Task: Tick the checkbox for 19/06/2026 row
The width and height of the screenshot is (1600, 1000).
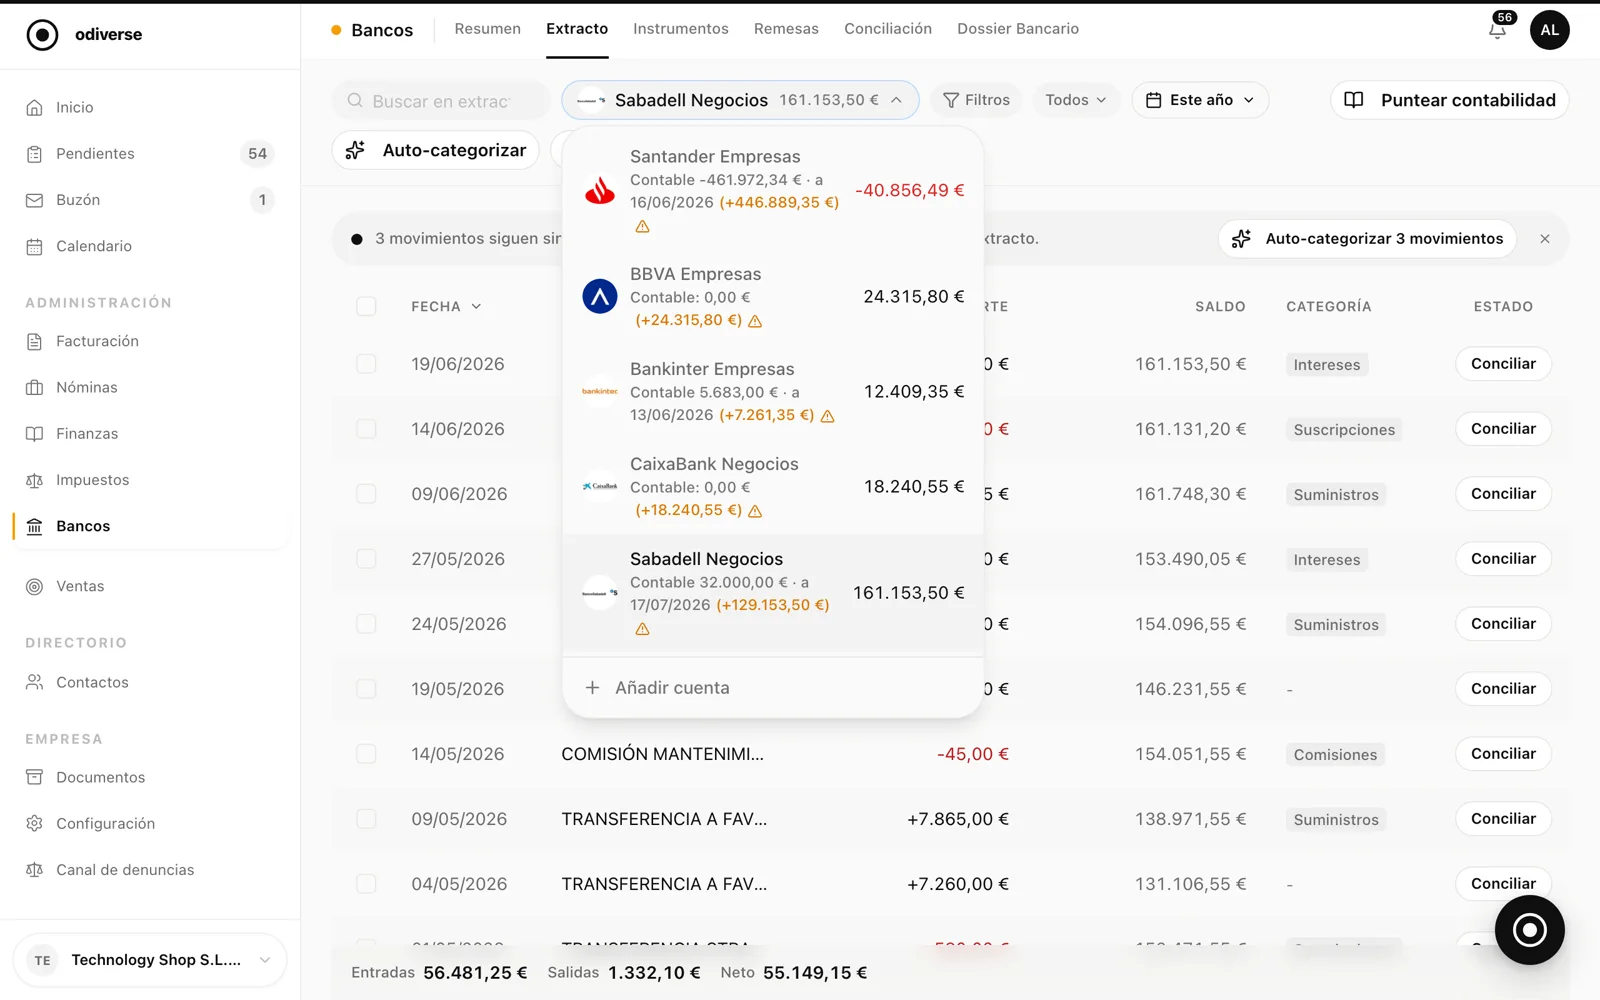Action: [x=366, y=364]
